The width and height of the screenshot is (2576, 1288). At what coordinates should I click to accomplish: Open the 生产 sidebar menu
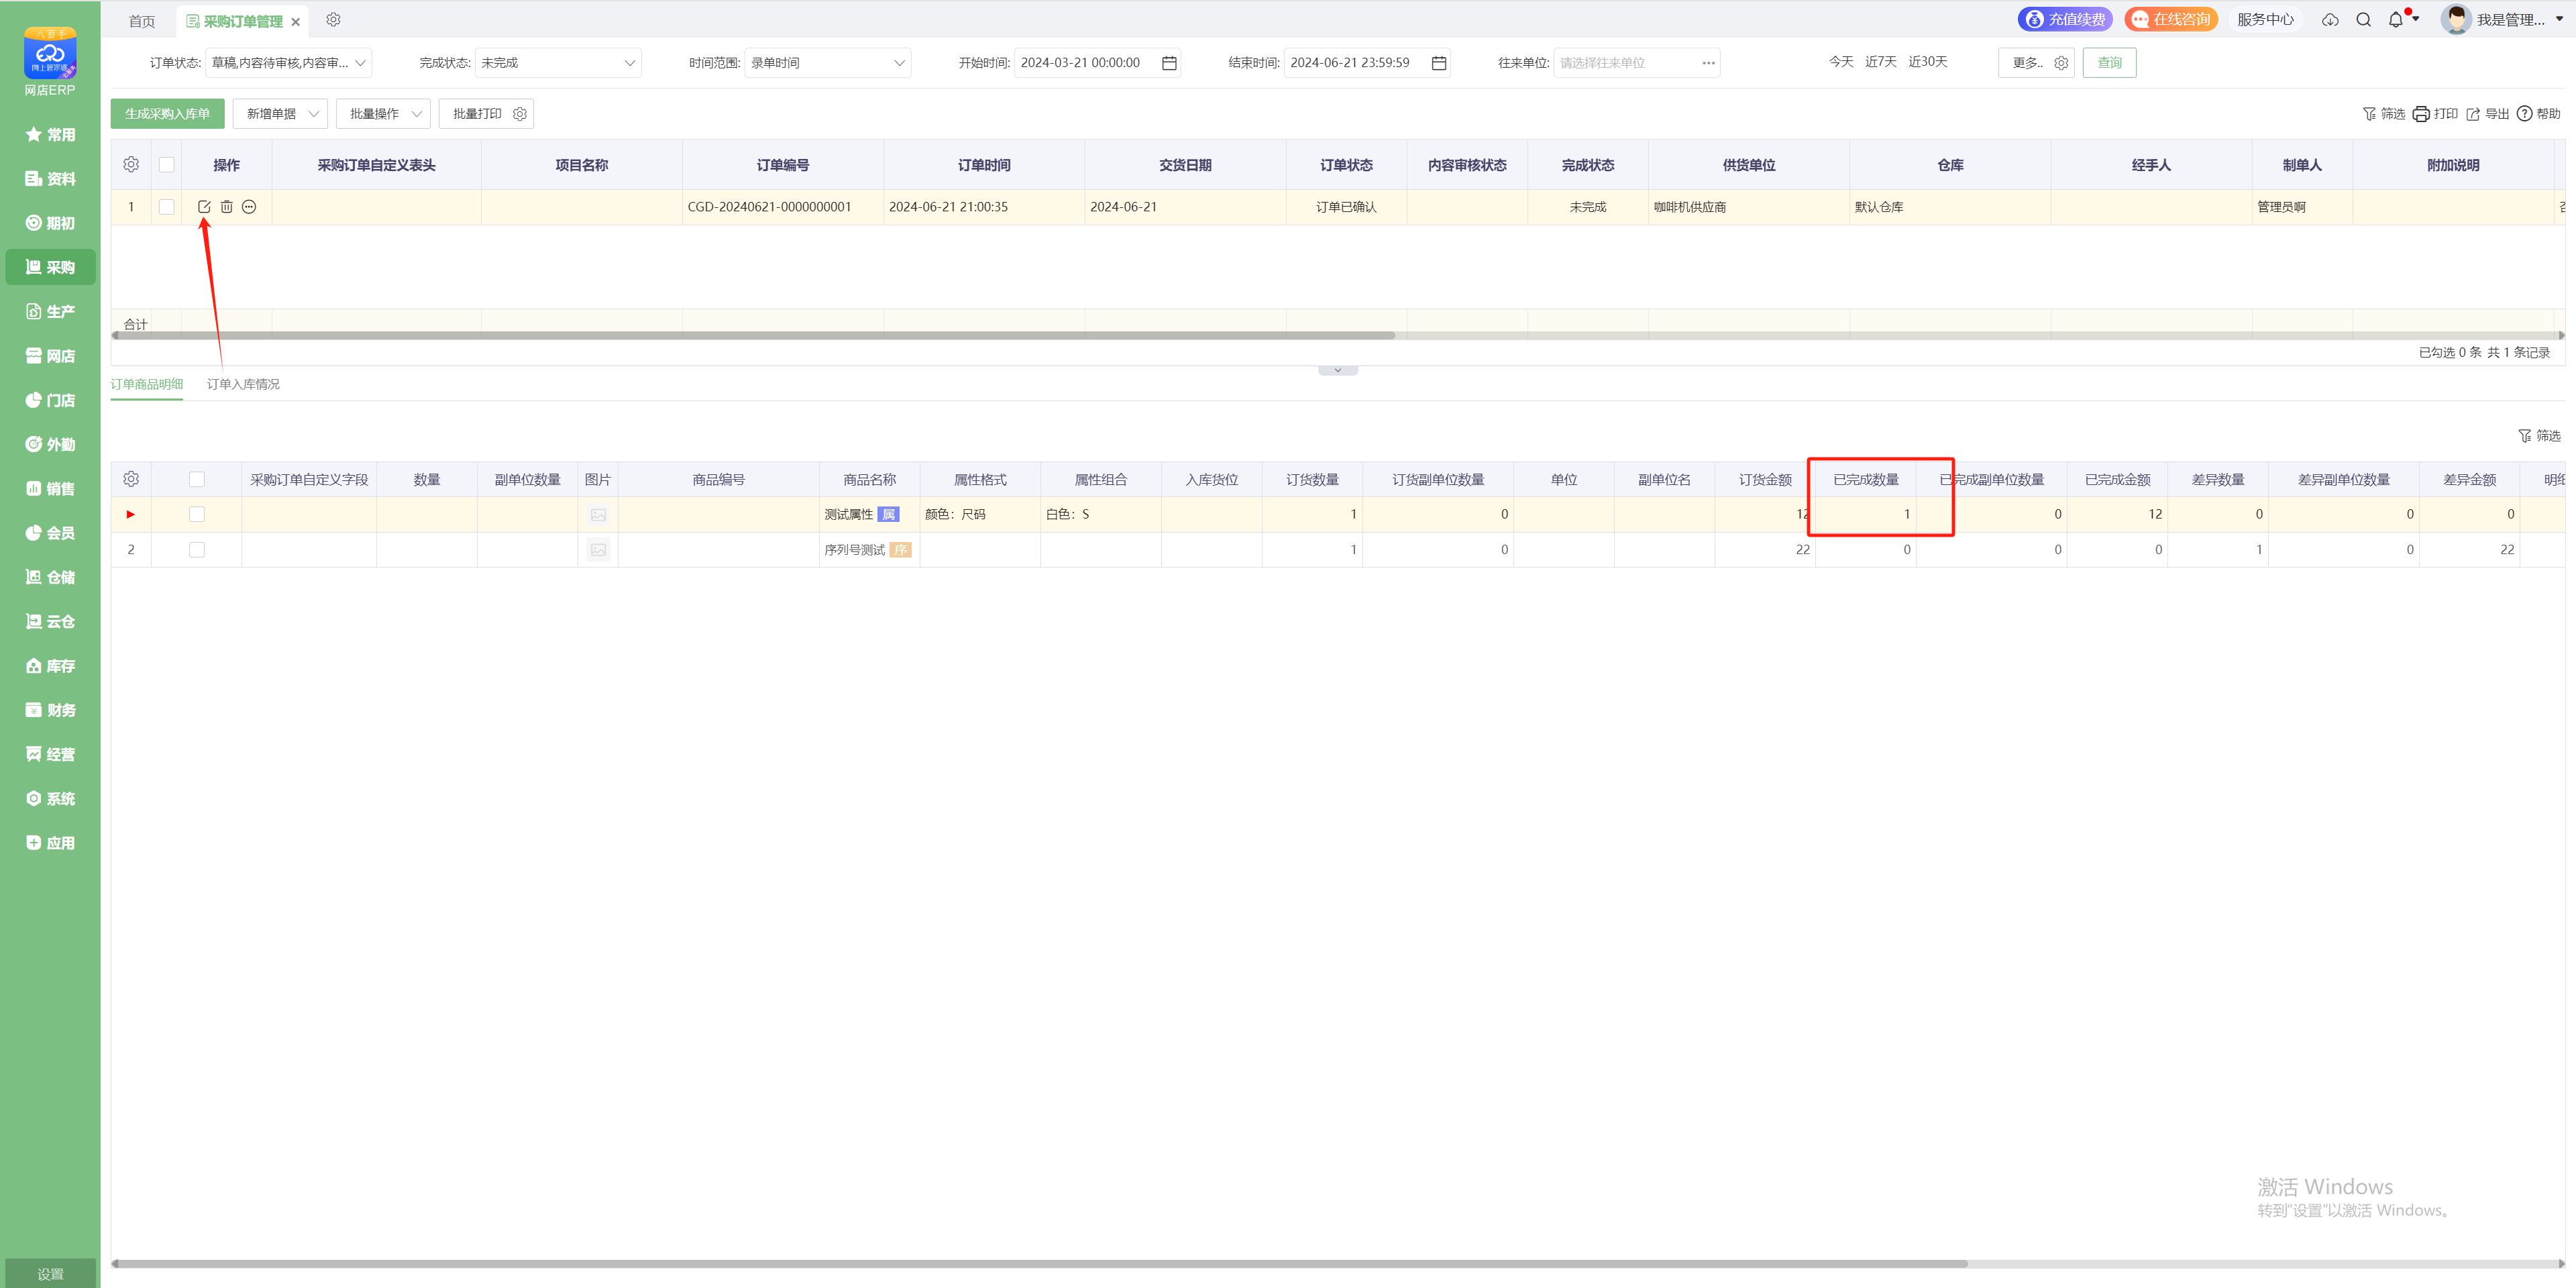pos(50,312)
